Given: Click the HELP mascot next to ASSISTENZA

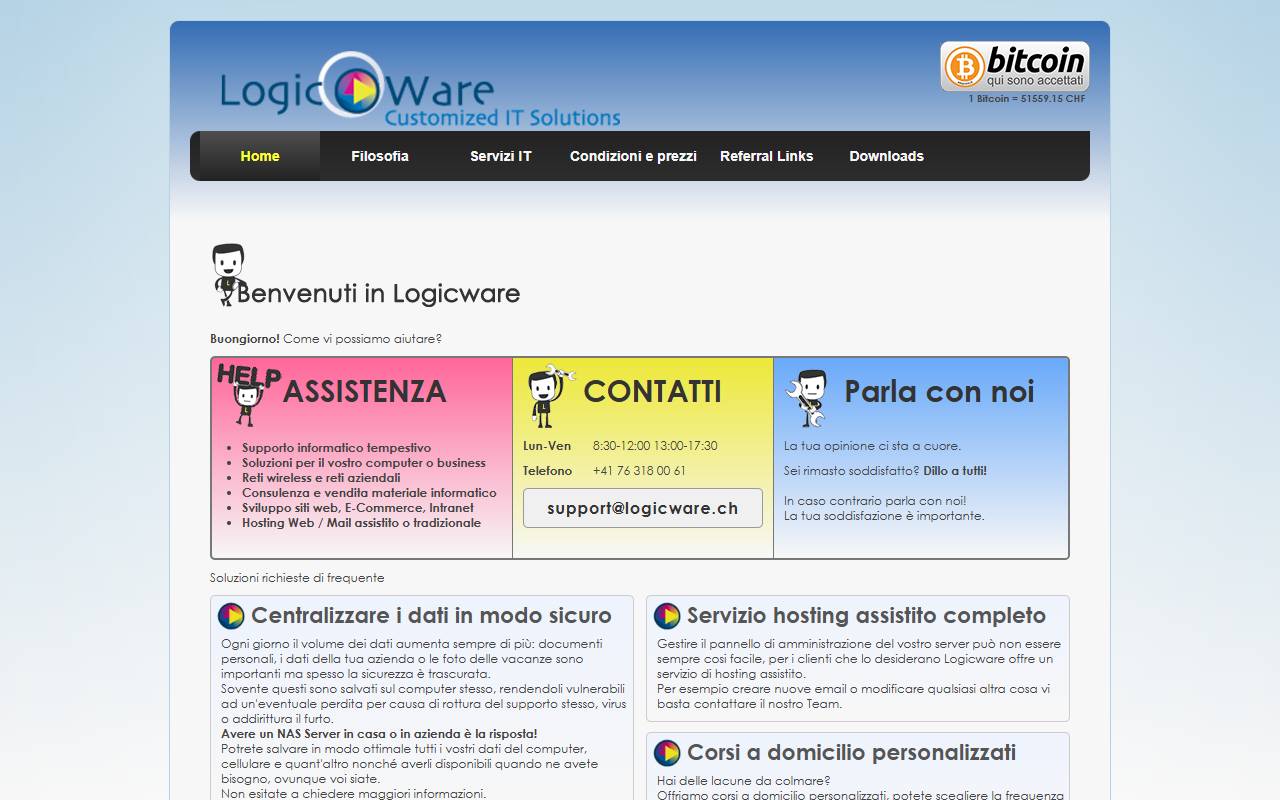Looking at the screenshot, I should click(x=248, y=394).
